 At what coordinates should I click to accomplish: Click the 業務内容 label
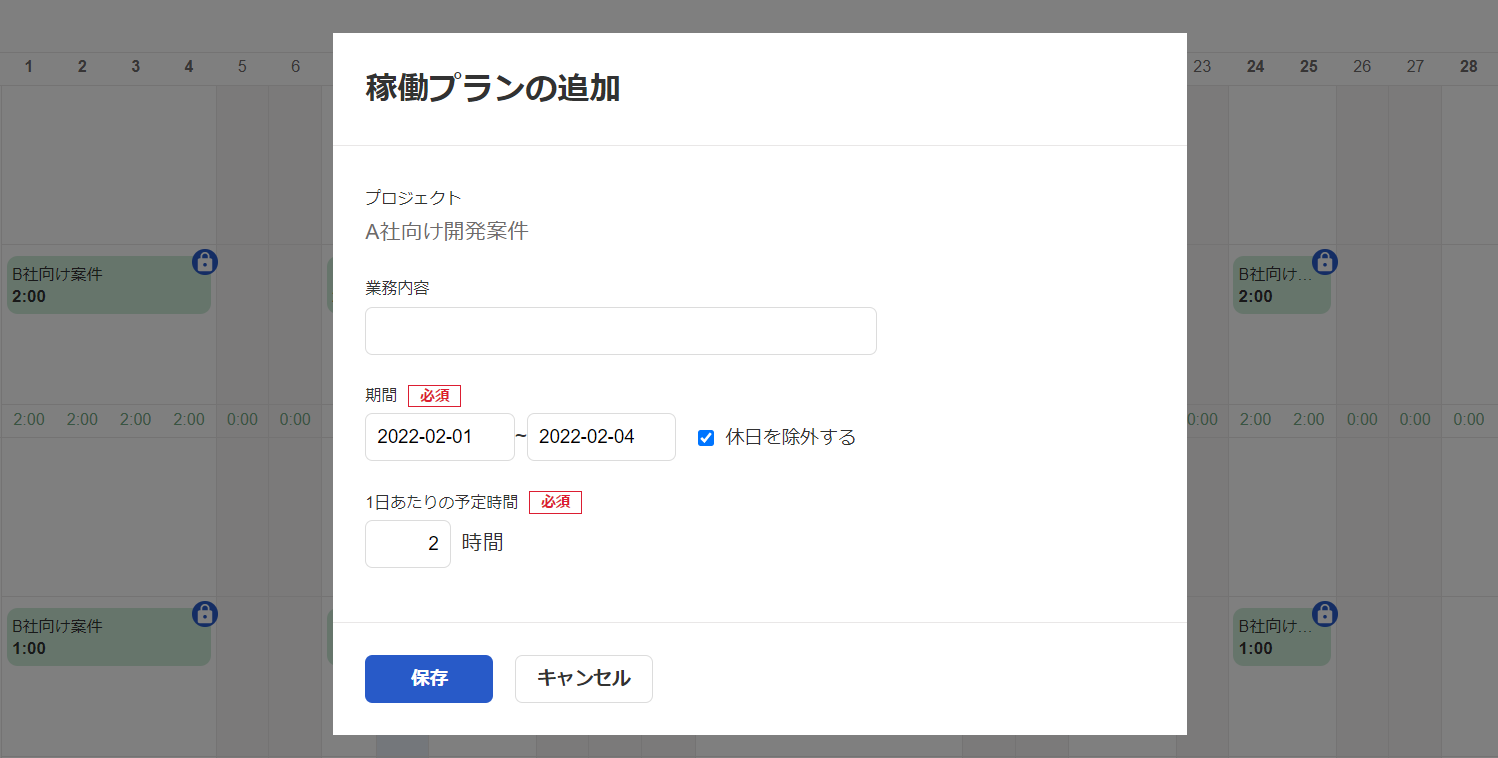[398, 288]
